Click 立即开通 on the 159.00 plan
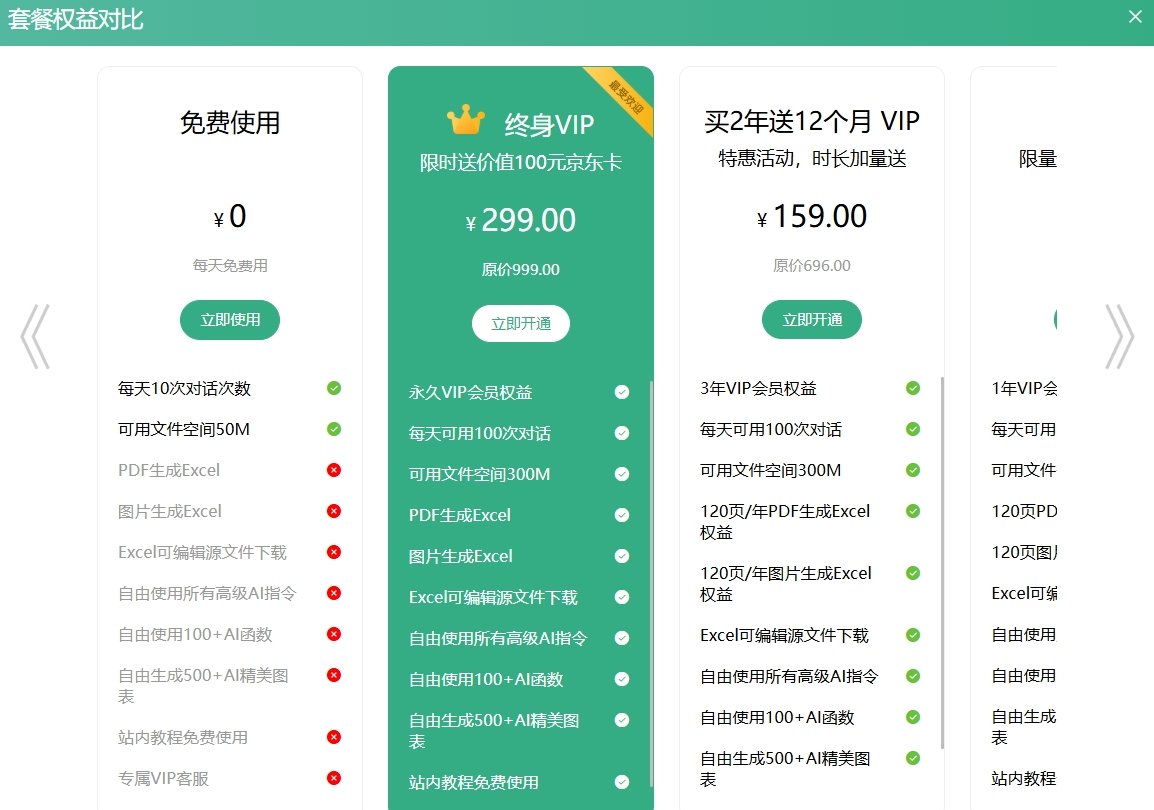The image size is (1154, 810). pos(812,320)
